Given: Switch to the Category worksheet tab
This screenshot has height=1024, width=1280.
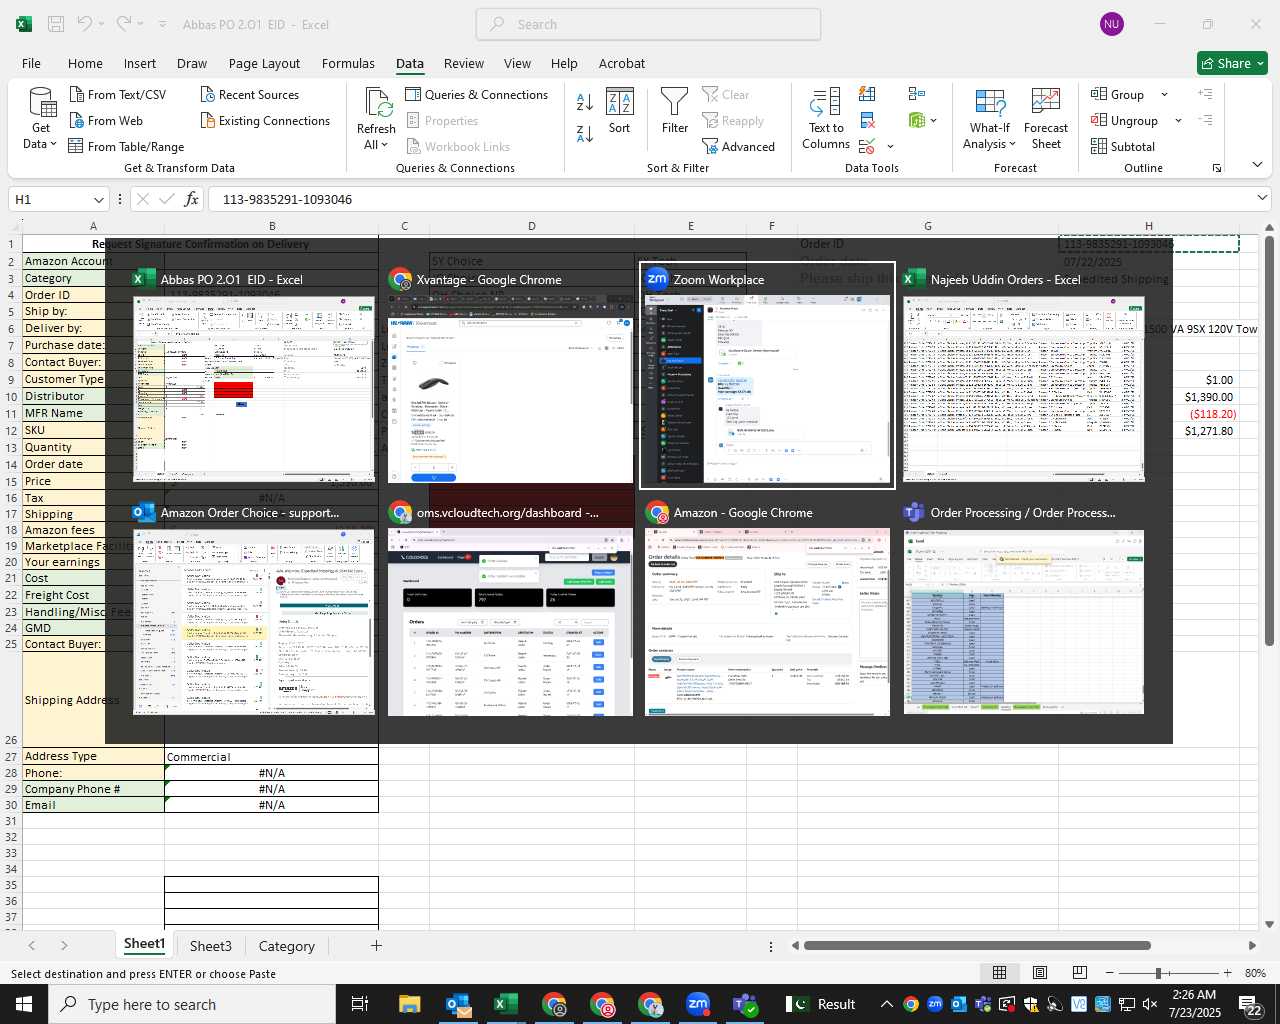Looking at the screenshot, I should pyautogui.click(x=287, y=945).
